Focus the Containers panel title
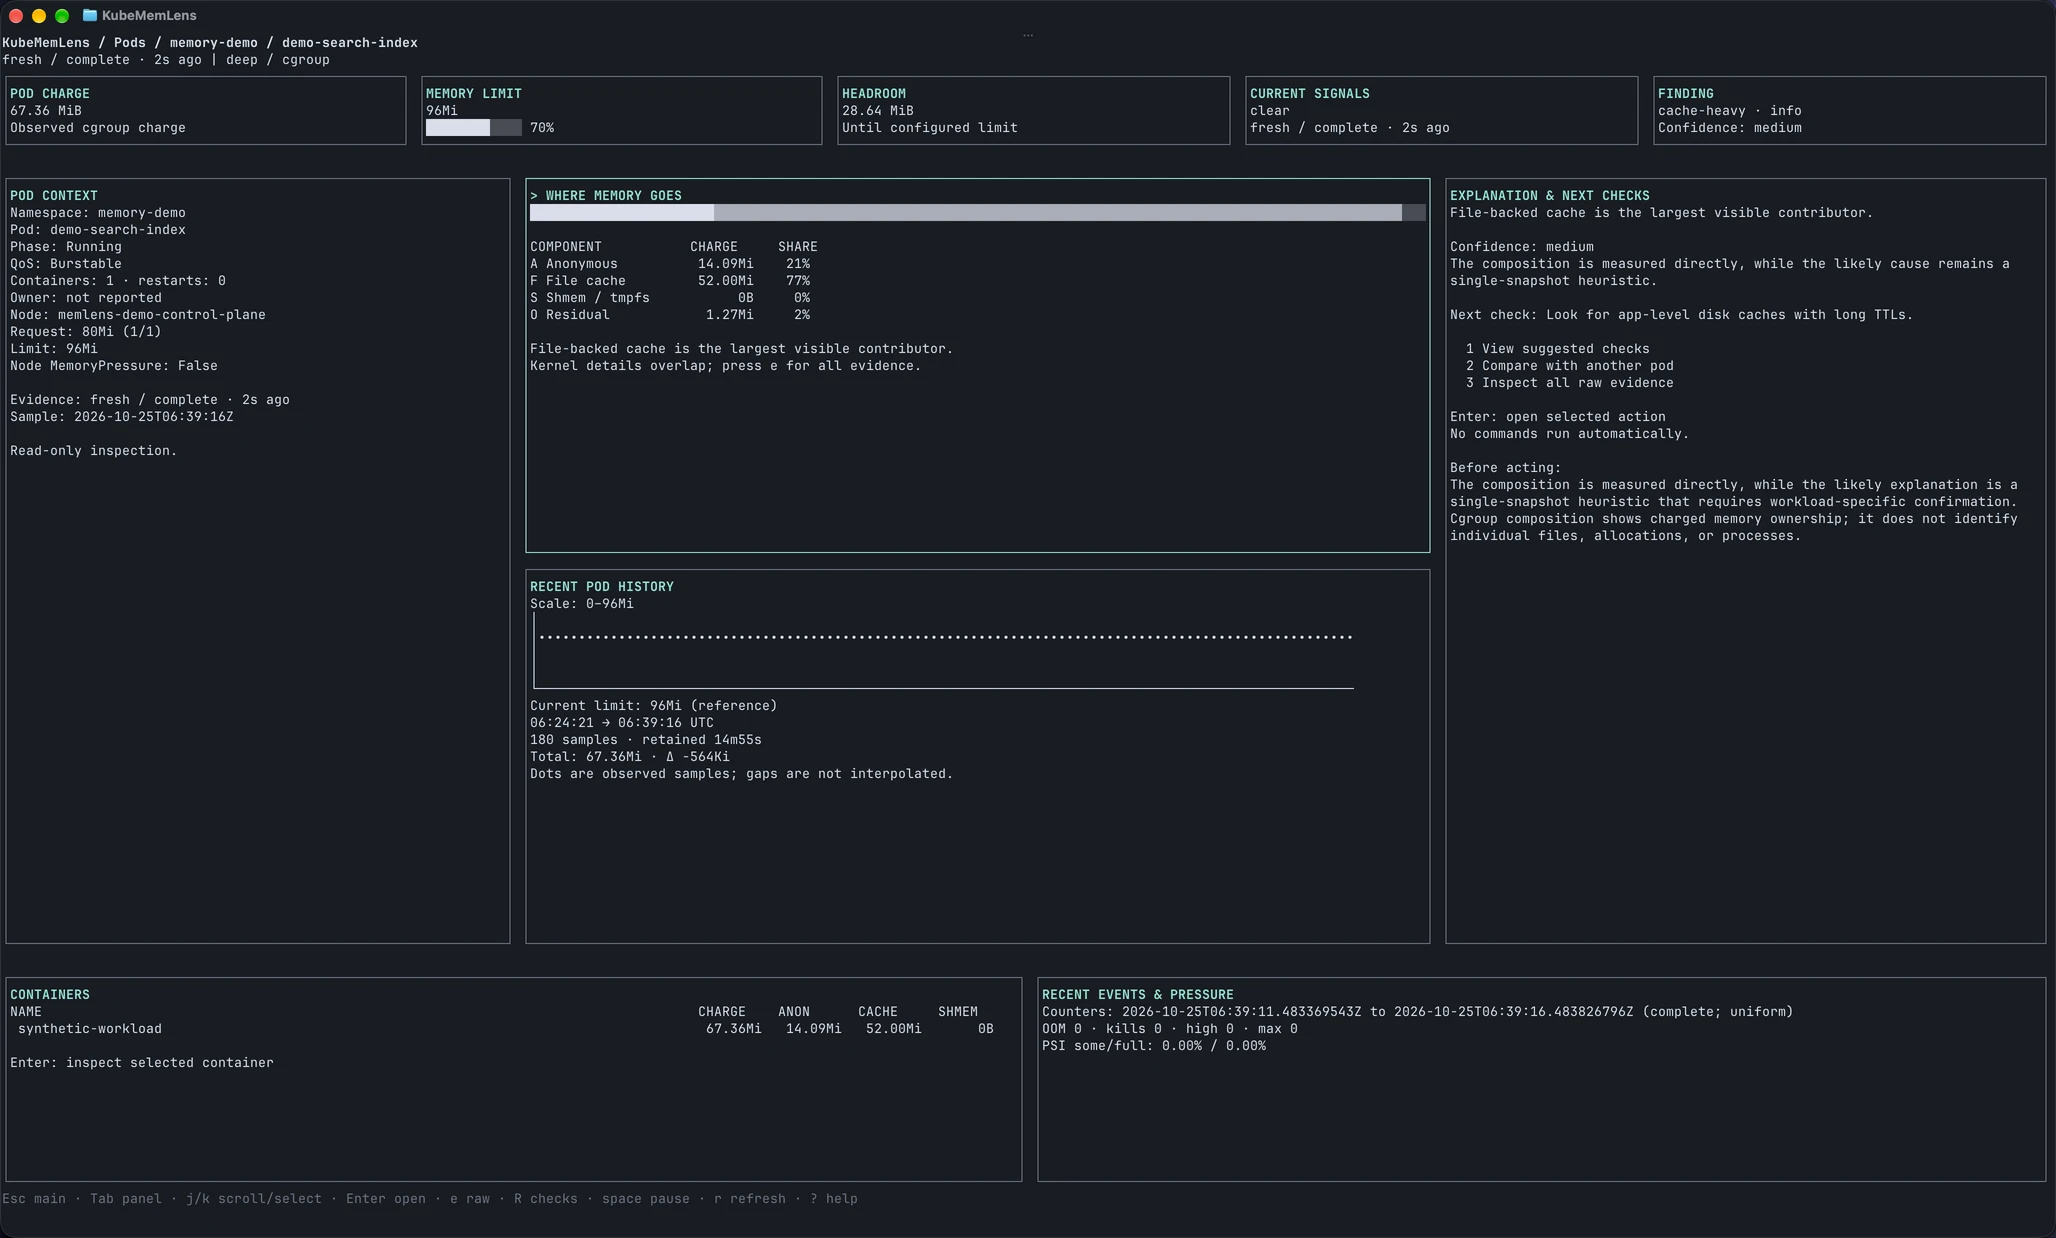The width and height of the screenshot is (2056, 1238). click(x=50, y=995)
